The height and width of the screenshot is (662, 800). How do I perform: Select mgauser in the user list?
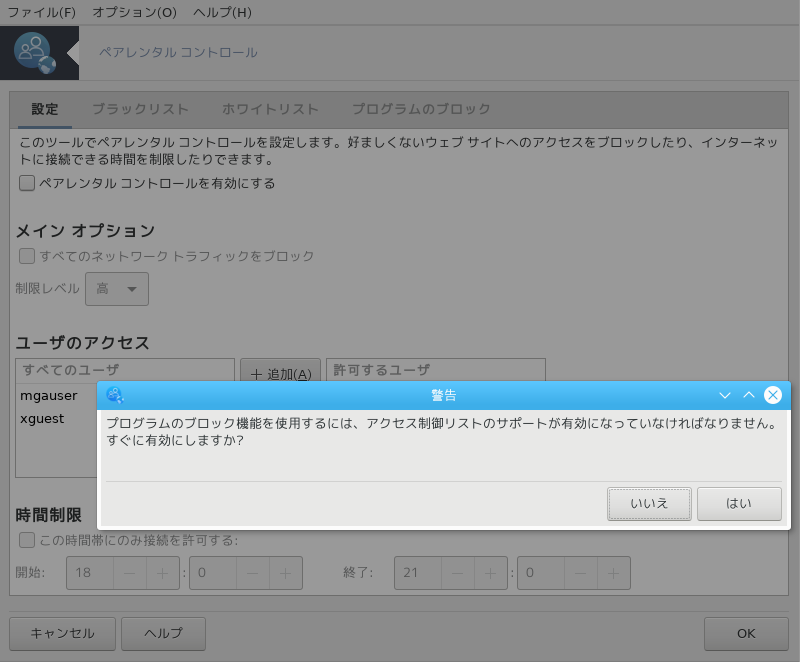coord(49,396)
